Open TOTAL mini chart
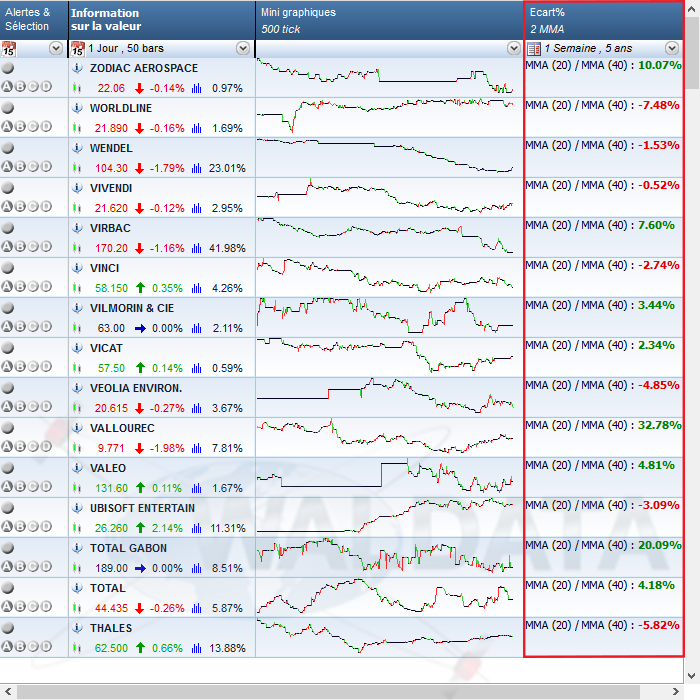Image resolution: width=700 pixels, height=700 pixels. coord(385,596)
